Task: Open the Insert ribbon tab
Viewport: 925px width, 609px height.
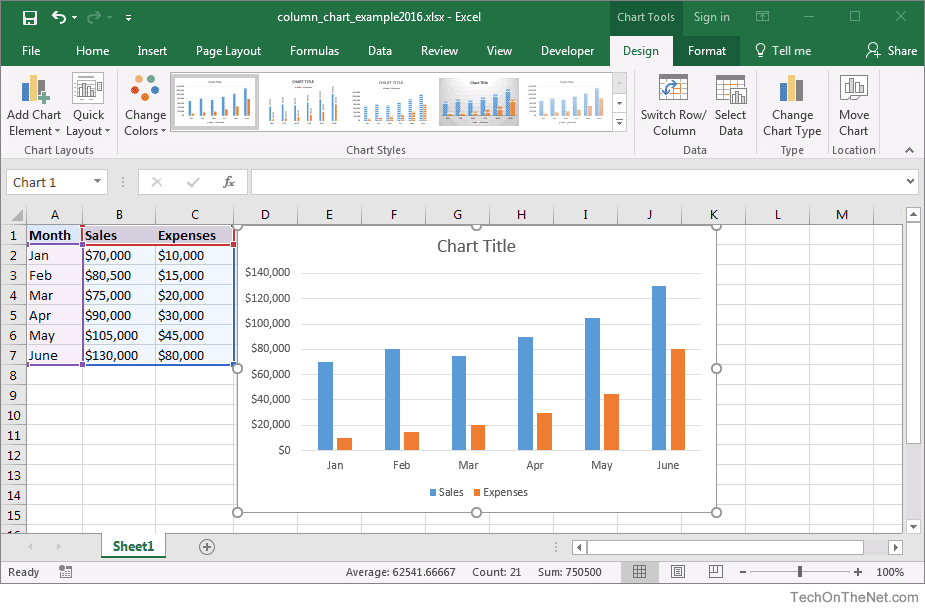Action: point(152,51)
